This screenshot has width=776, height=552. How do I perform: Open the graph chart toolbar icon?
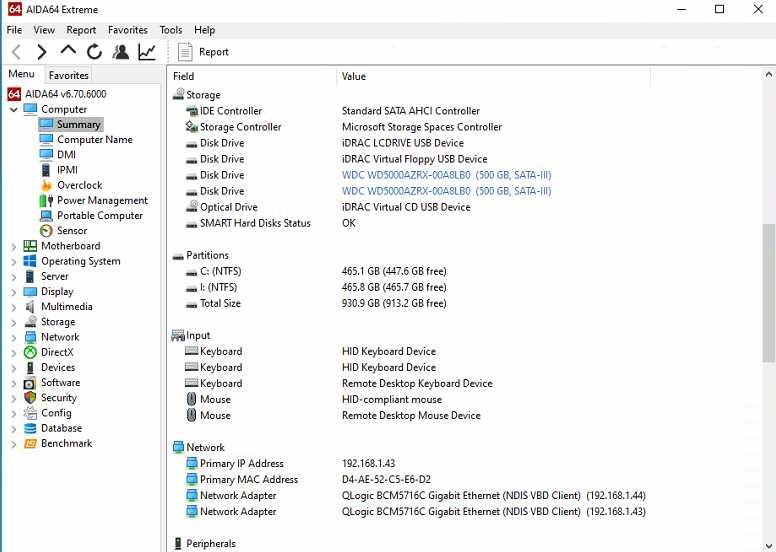pos(147,51)
